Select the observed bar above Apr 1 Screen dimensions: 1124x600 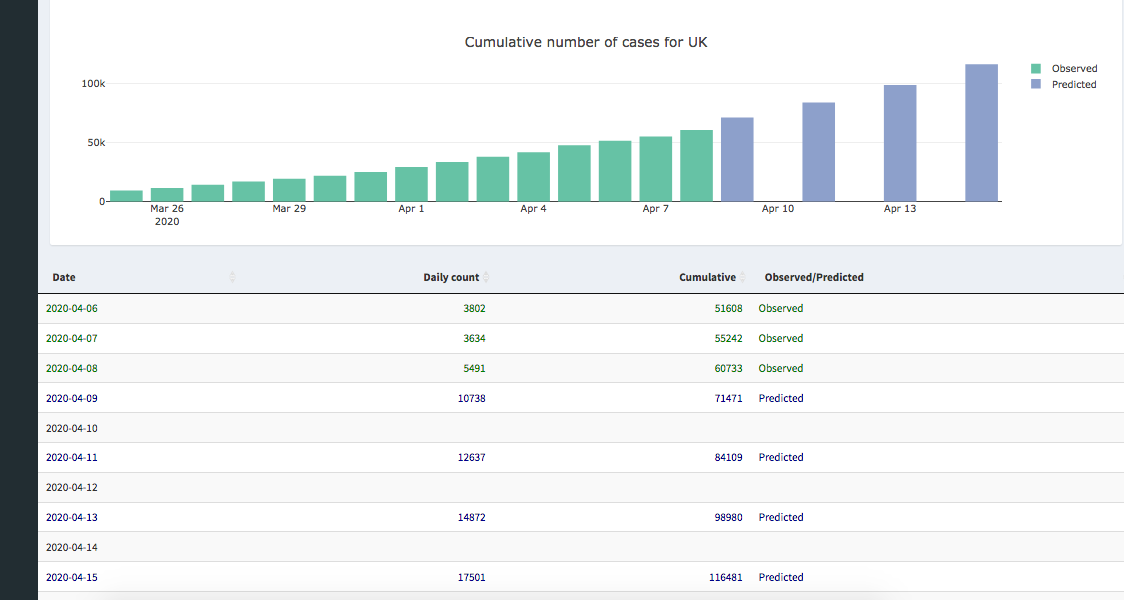click(411, 184)
